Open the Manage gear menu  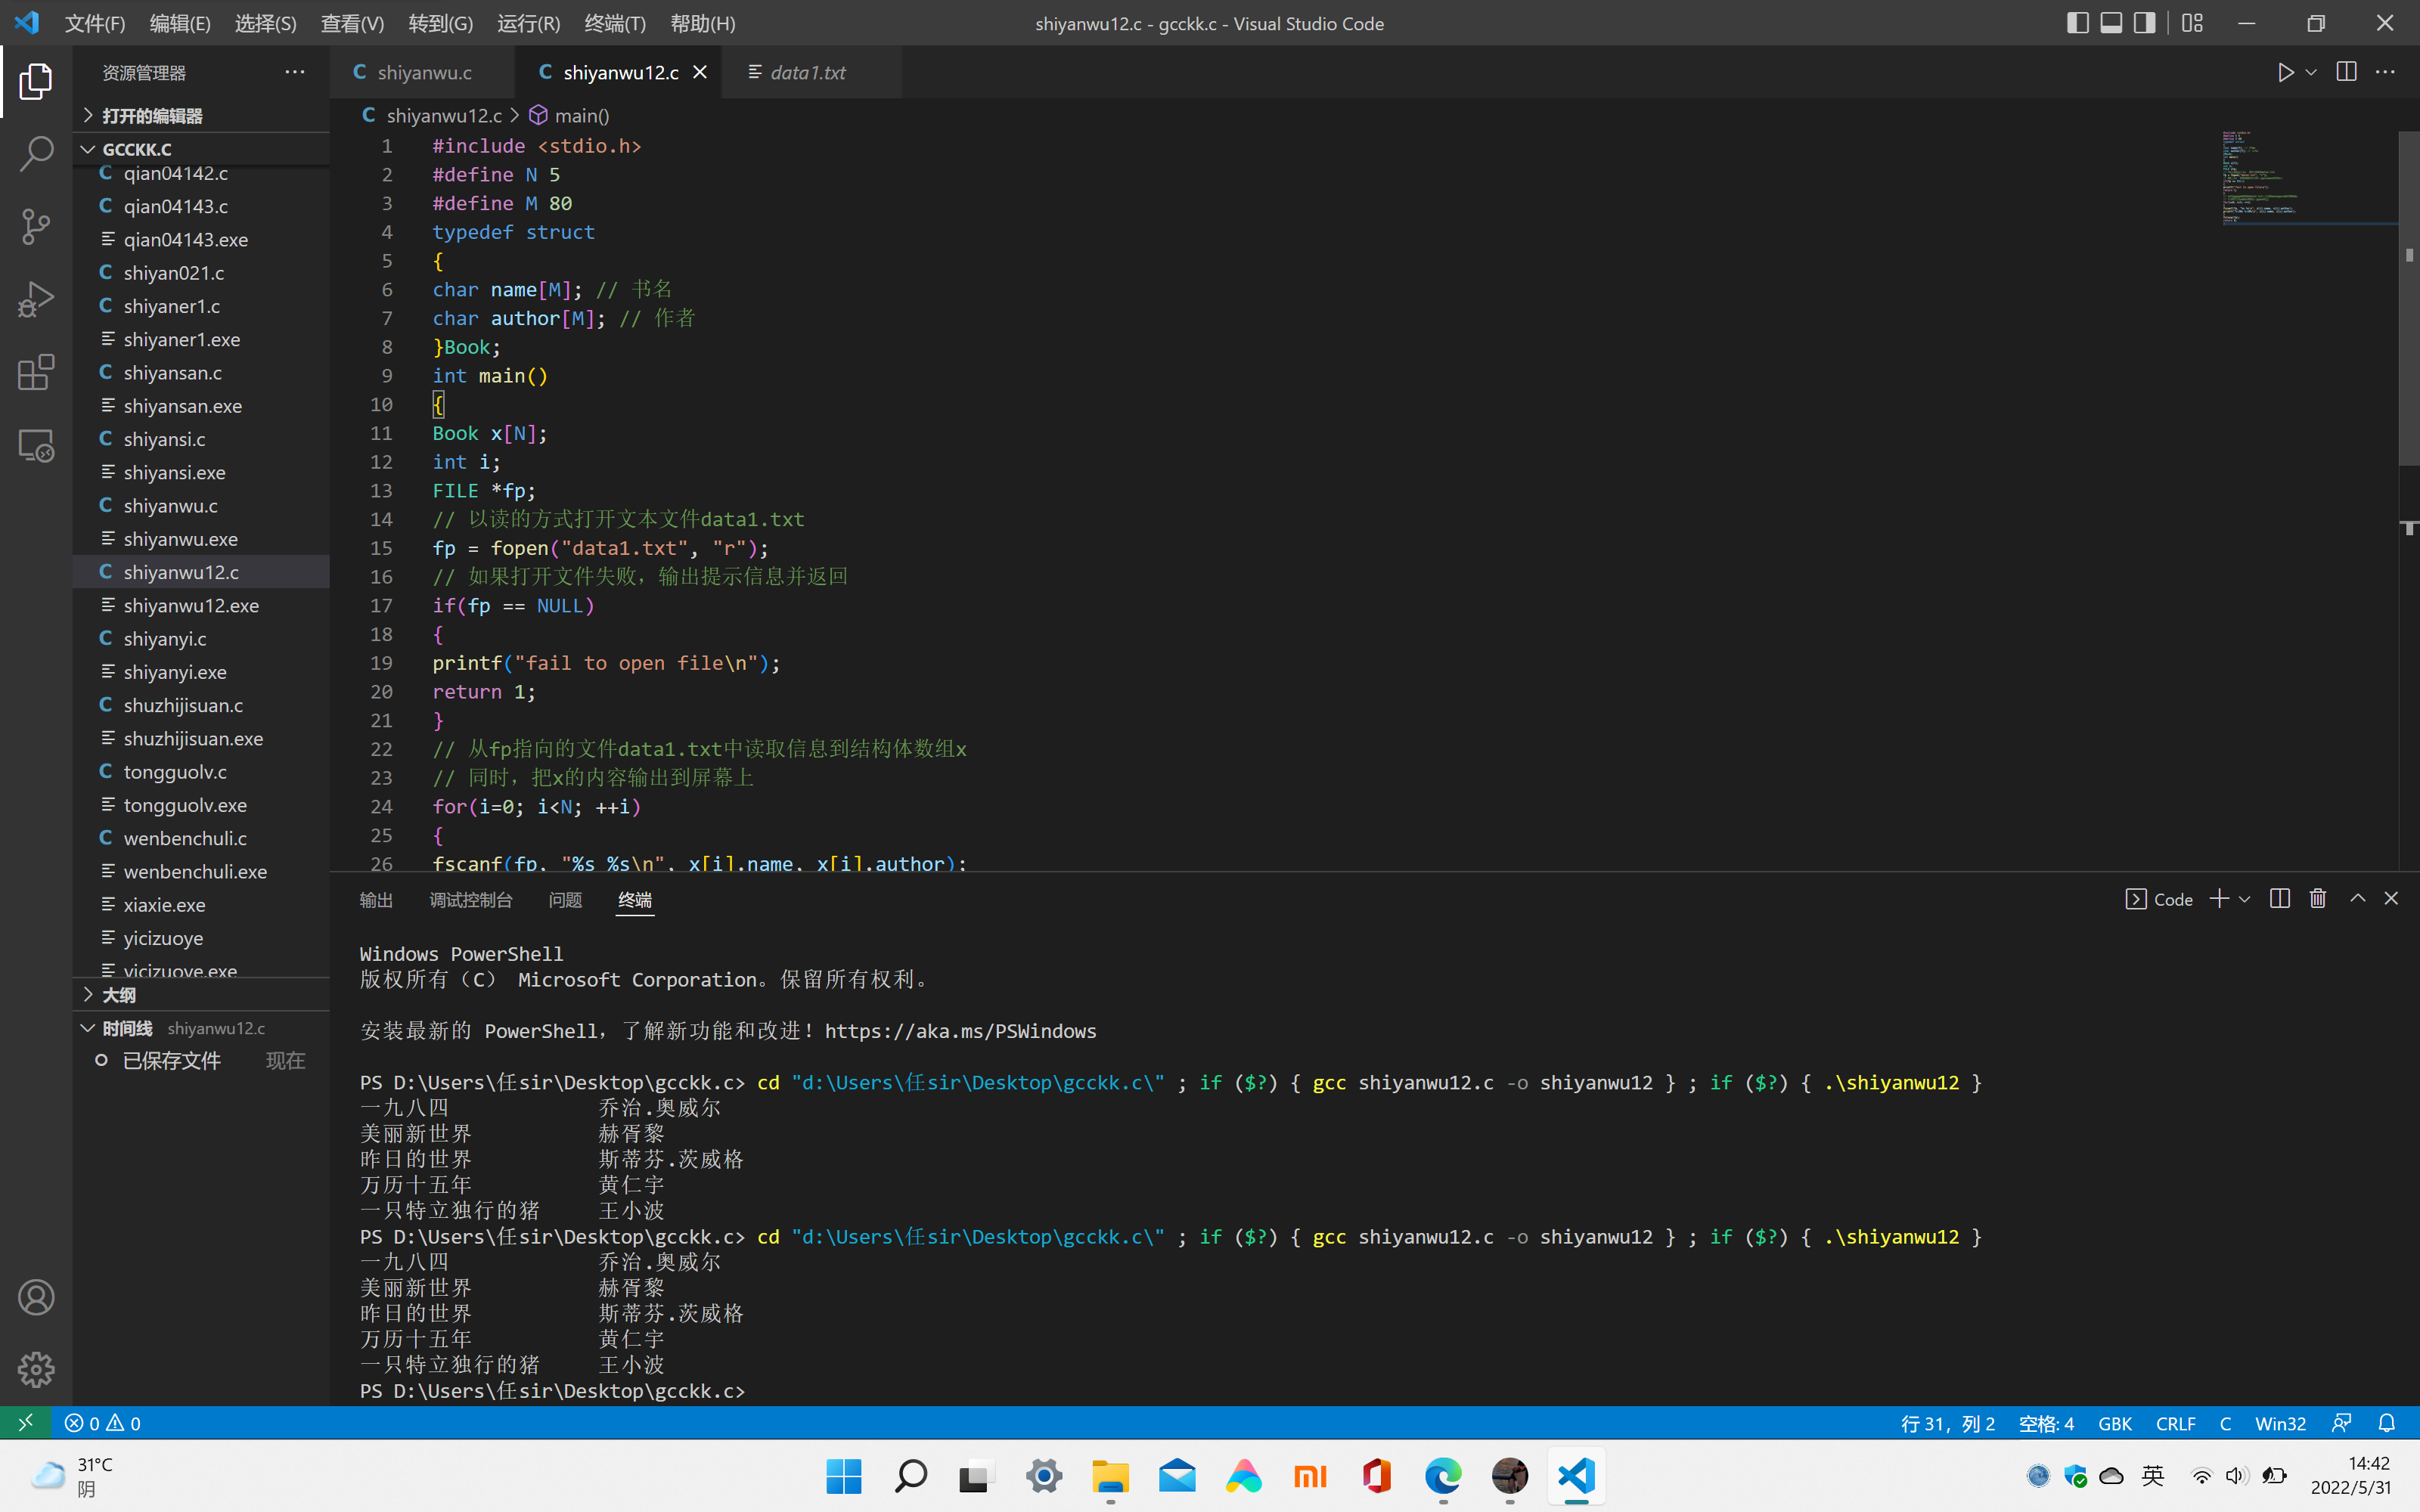point(36,1370)
